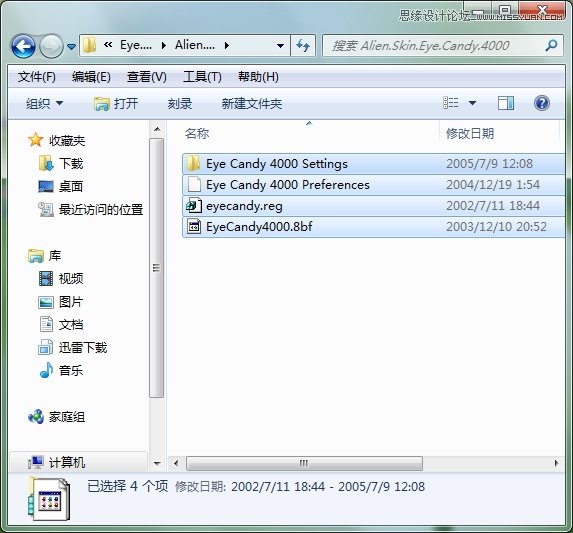The image size is (573, 533).
Task: Sort by 修改日期 column header
Action: 470,134
